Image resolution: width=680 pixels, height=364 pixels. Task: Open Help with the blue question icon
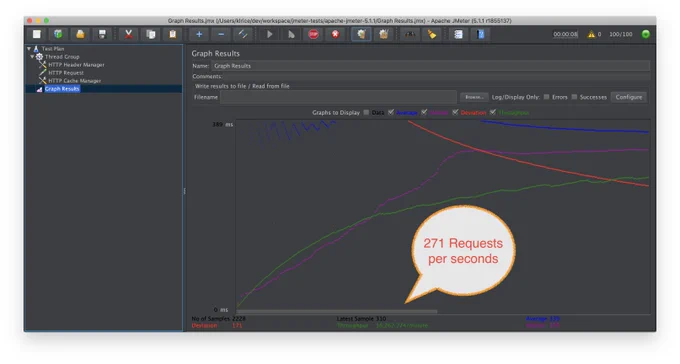point(481,34)
